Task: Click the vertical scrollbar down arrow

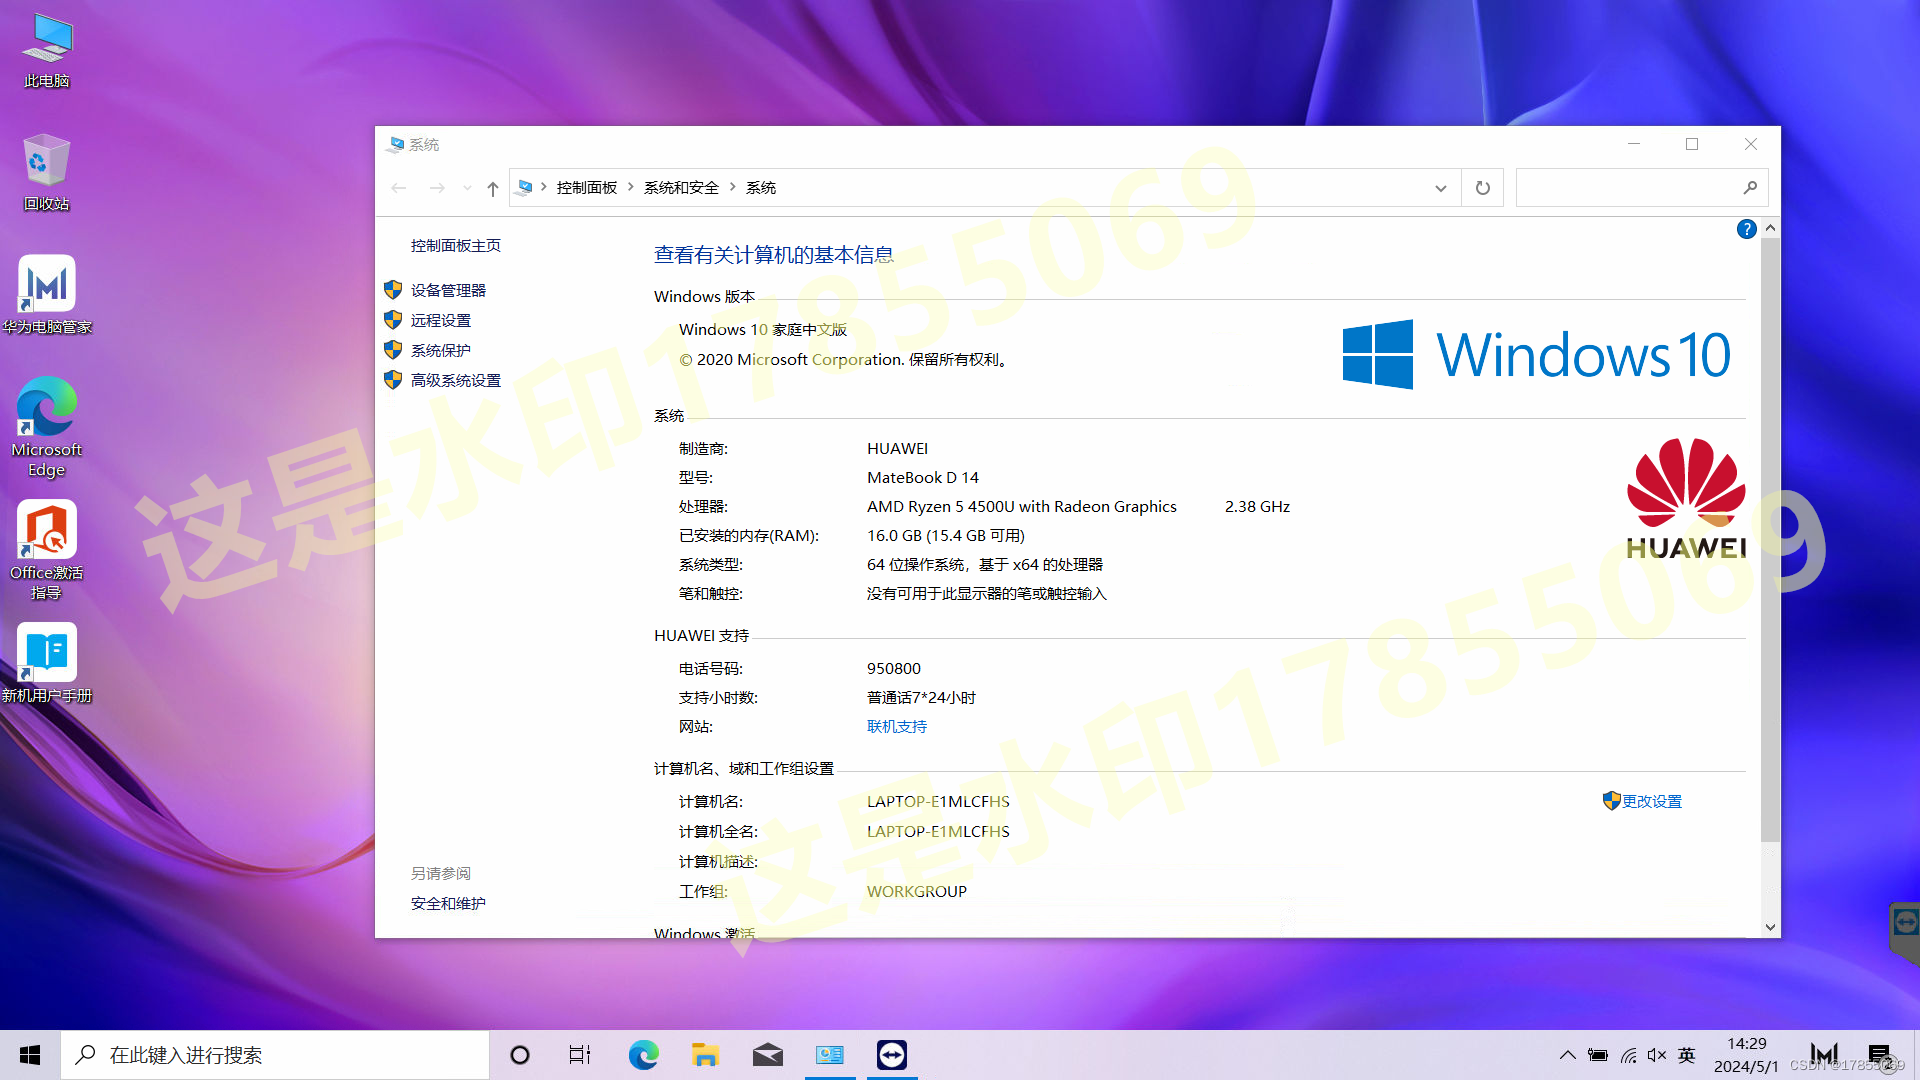Action: point(1770,927)
